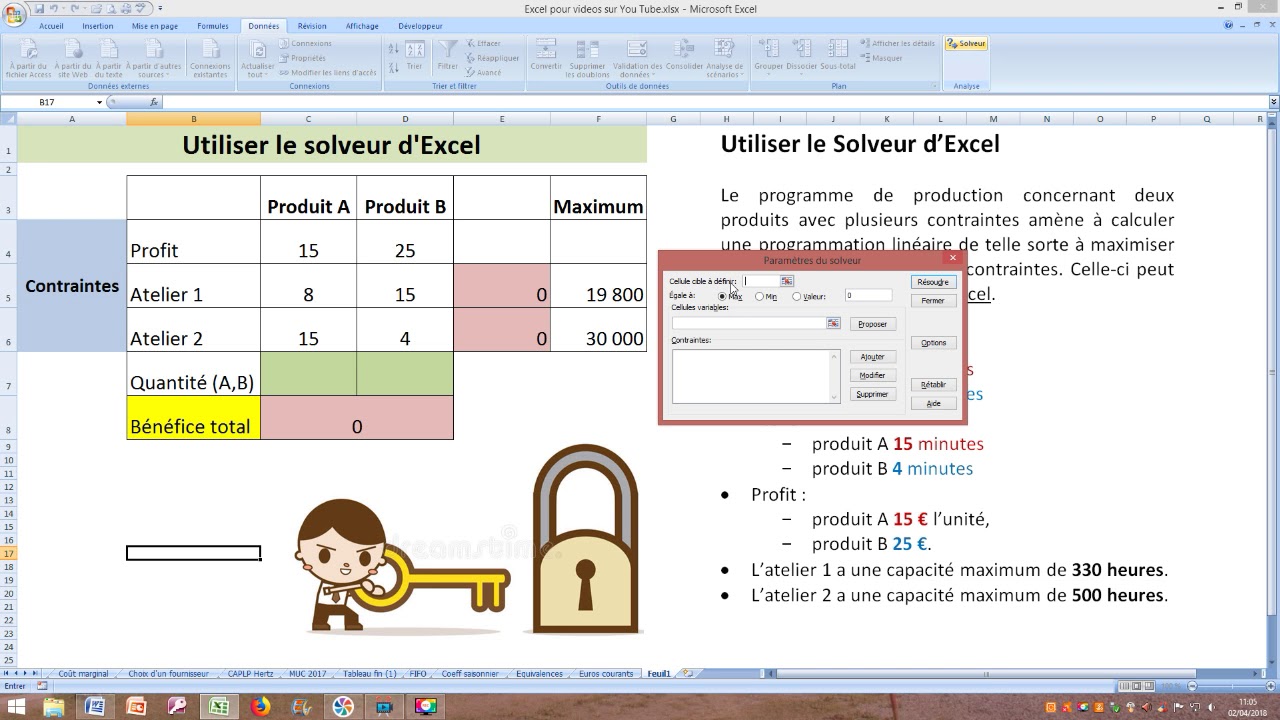Open Firefox from the taskbar
The image size is (1280, 720).
[260, 707]
